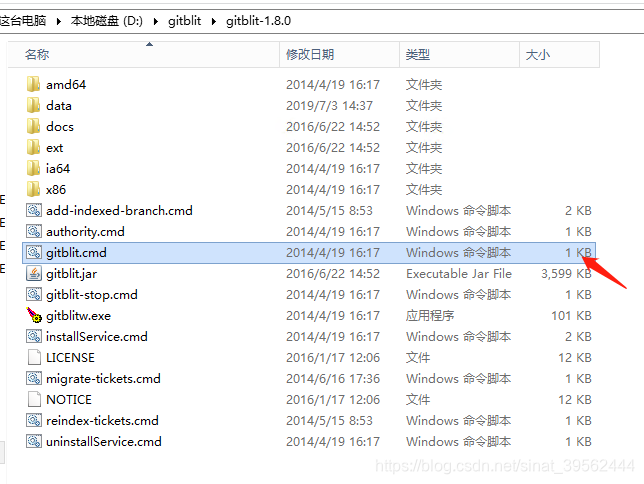This screenshot has width=644, height=484.
Task: Select the LICENSE file name
Action: point(70,357)
